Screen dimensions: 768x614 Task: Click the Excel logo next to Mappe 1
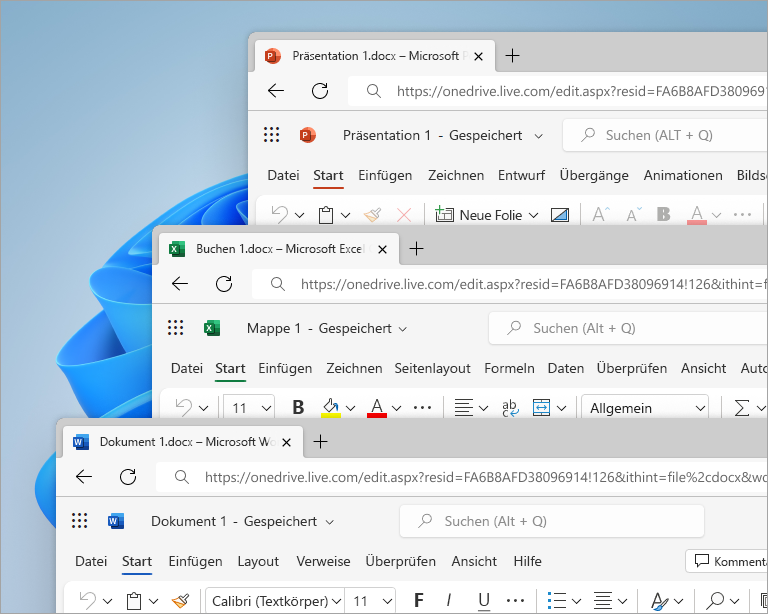click(212, 328)
